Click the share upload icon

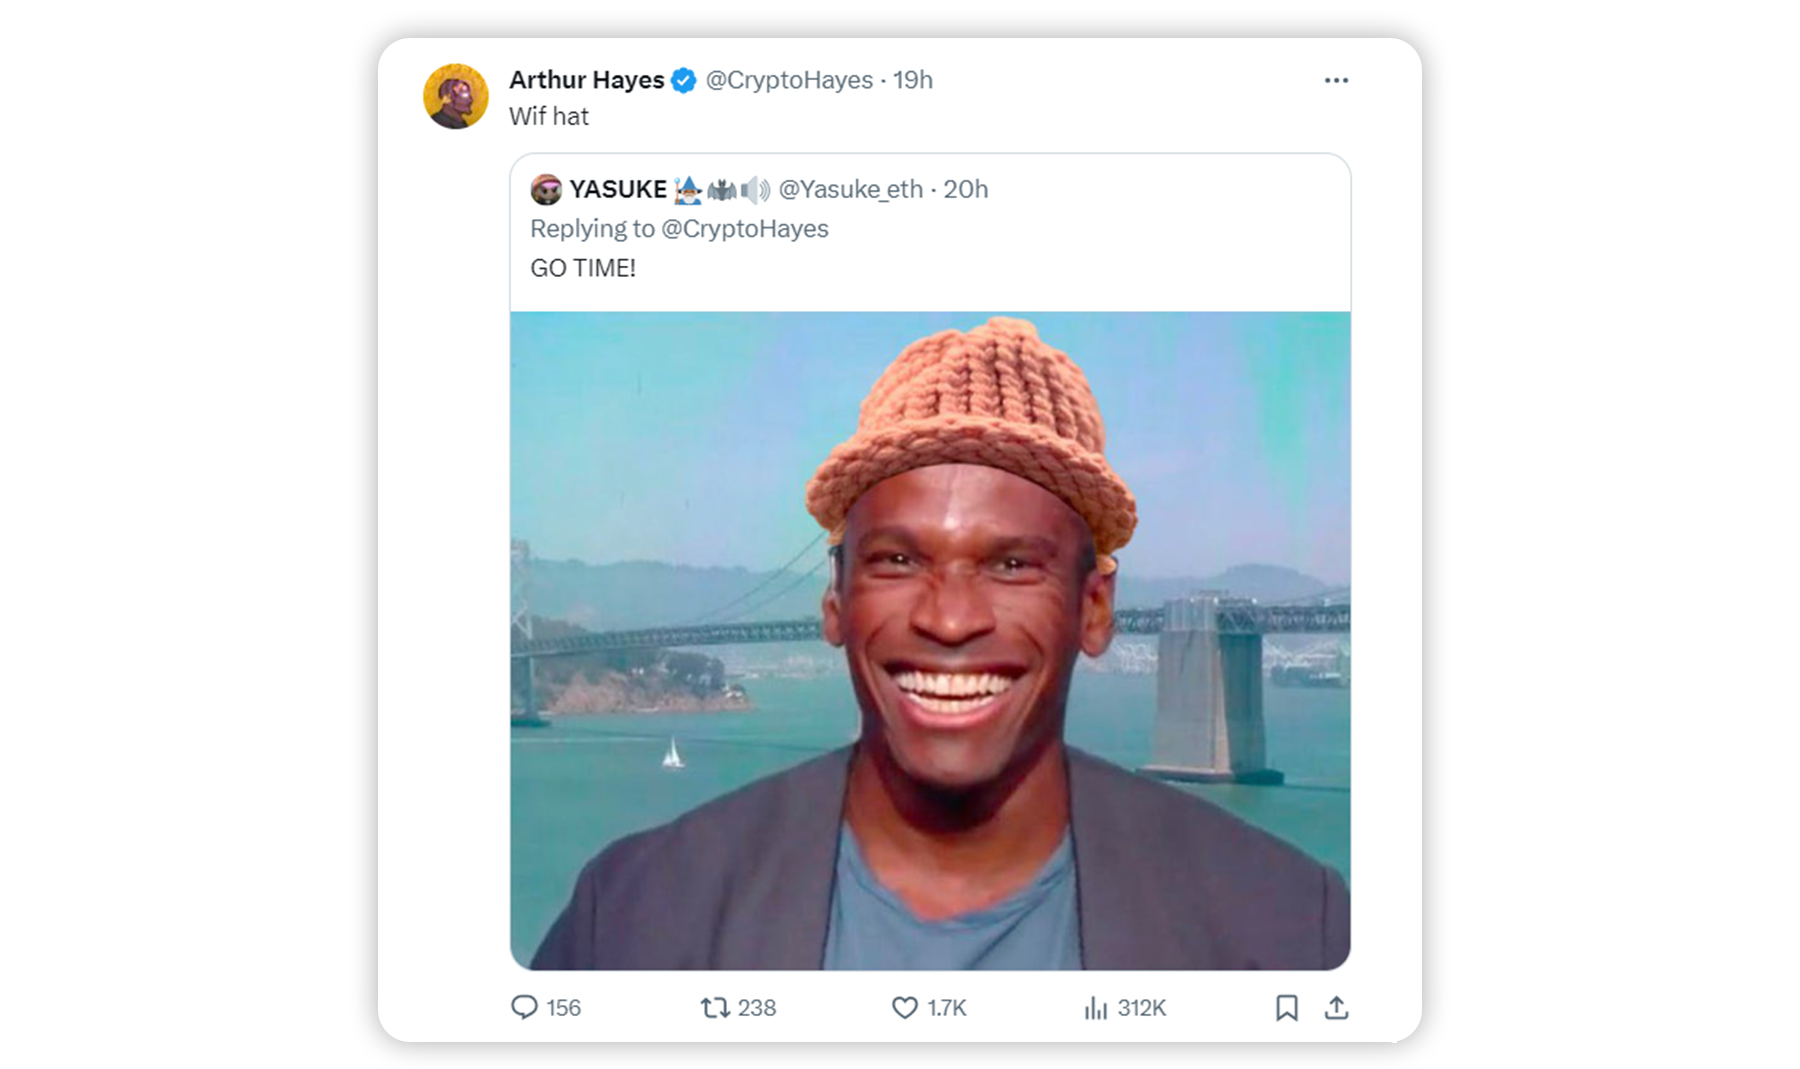tap(1336, 1007)
